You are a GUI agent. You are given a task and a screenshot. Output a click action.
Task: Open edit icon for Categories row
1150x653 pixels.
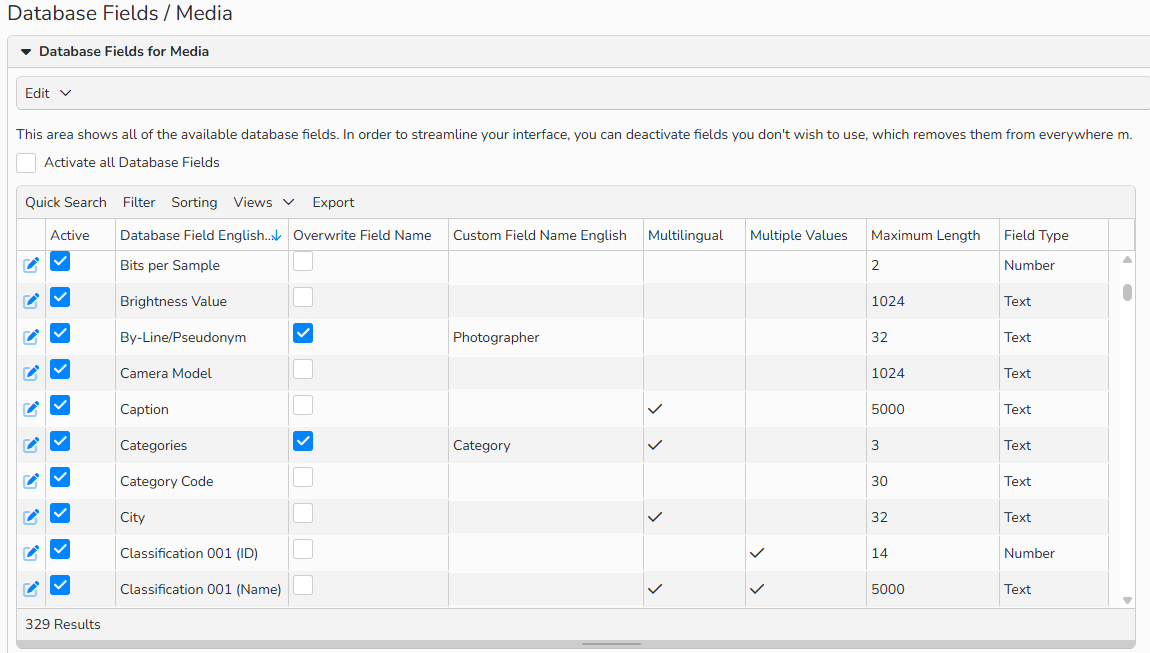31,445
